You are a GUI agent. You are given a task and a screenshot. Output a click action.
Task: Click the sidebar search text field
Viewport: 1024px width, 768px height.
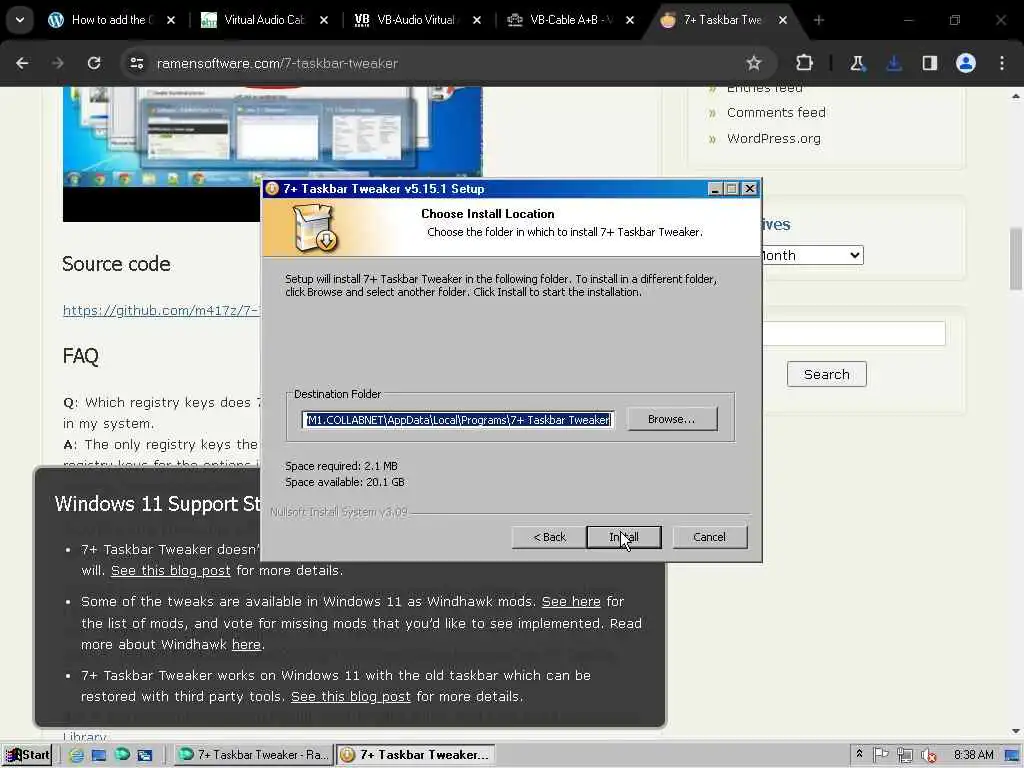[x=854, y=334]
